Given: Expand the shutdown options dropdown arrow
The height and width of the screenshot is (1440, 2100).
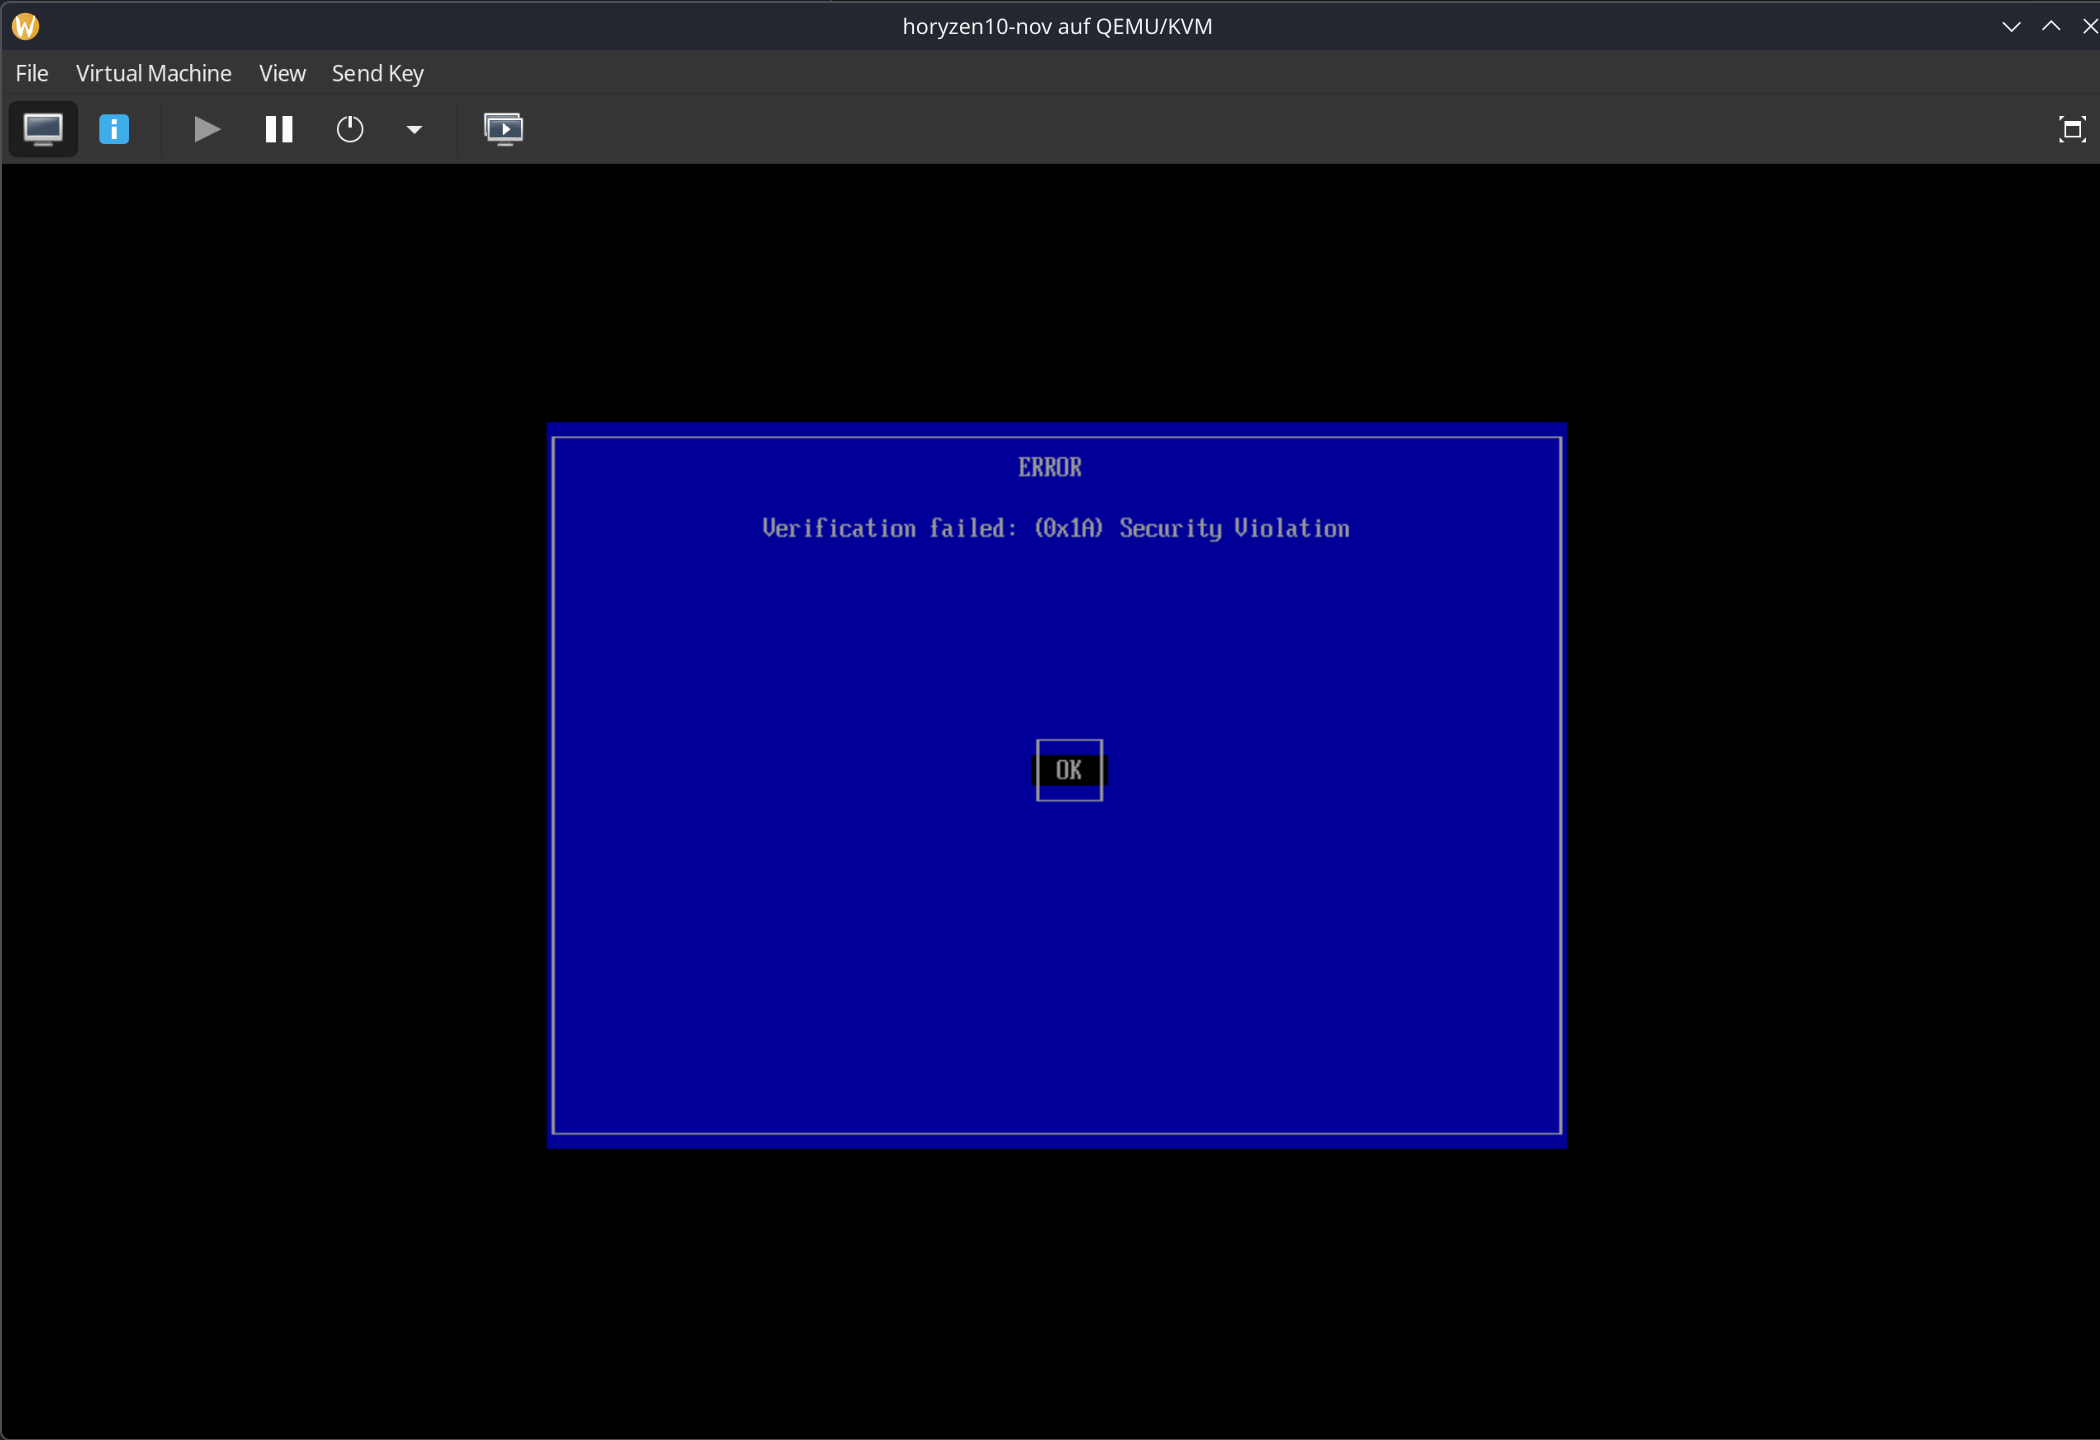Looking at the screenshot, I should 414,129.
